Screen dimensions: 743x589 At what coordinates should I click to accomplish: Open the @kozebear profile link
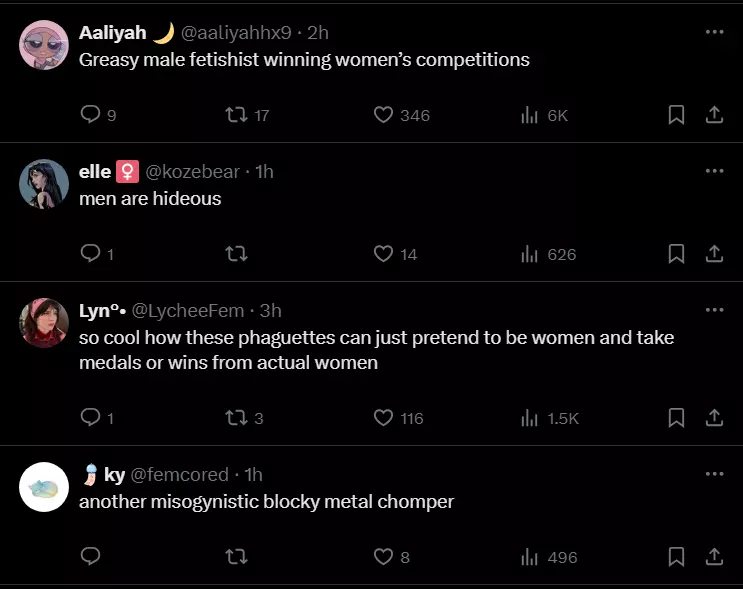pyautogui.click(x=193, y=172)
